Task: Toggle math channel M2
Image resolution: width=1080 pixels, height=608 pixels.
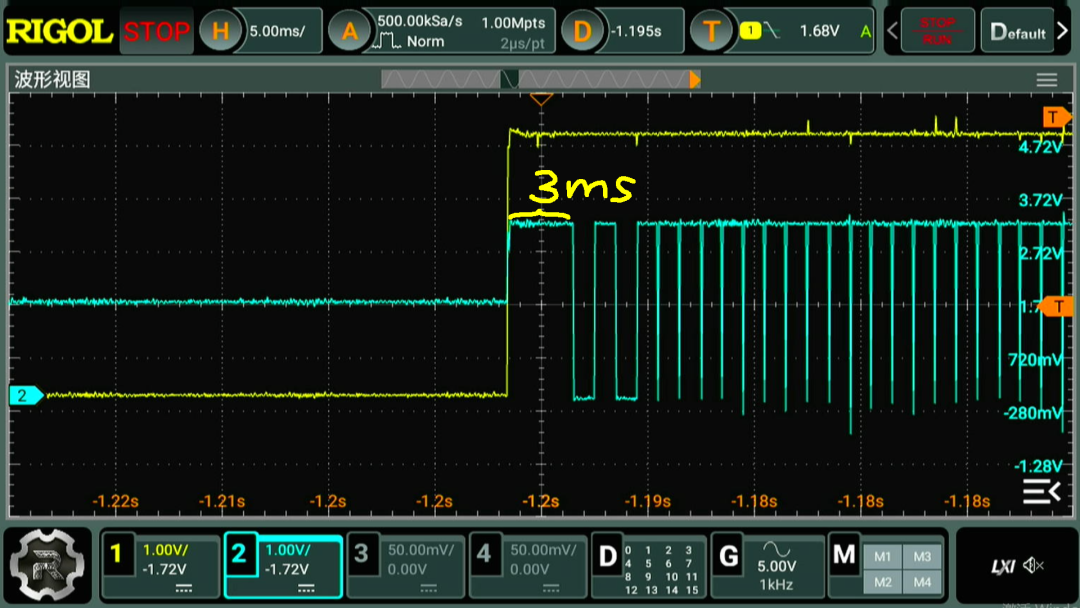Action: click(x=882, y=583)
